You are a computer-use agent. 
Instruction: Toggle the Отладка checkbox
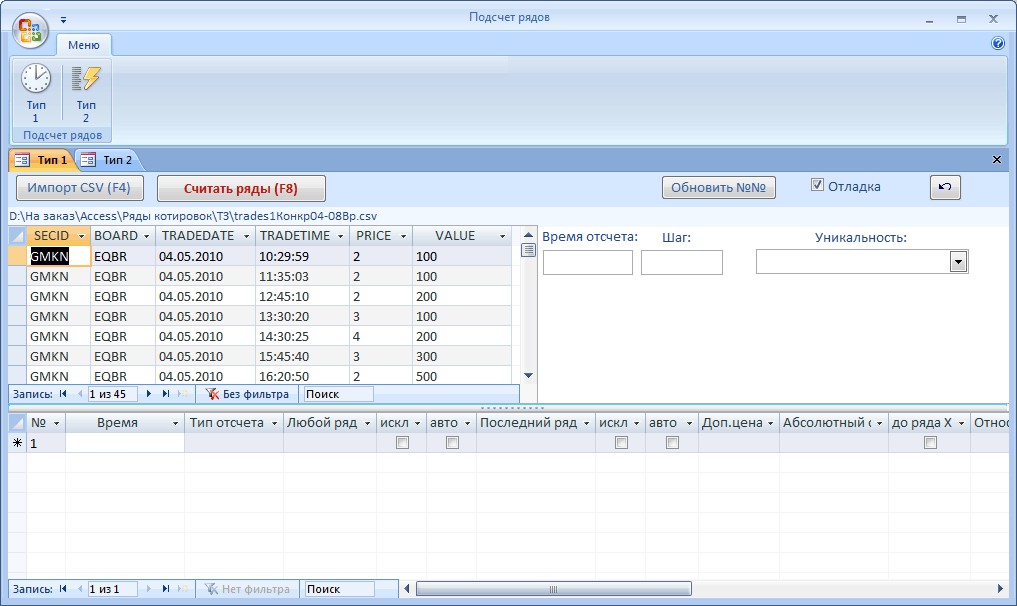click(x=817, y=185)
